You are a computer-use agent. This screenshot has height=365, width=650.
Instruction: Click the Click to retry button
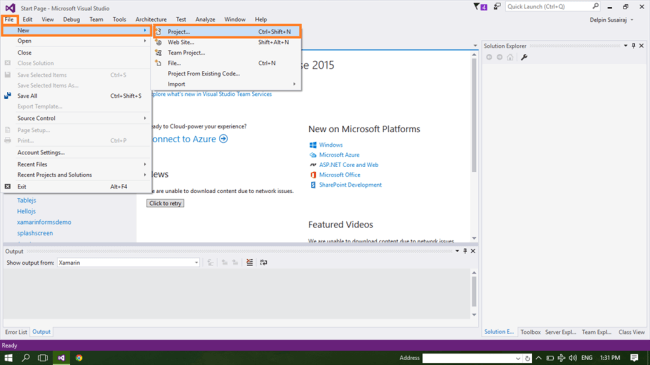pyautogui.click(x=165, y=203)
